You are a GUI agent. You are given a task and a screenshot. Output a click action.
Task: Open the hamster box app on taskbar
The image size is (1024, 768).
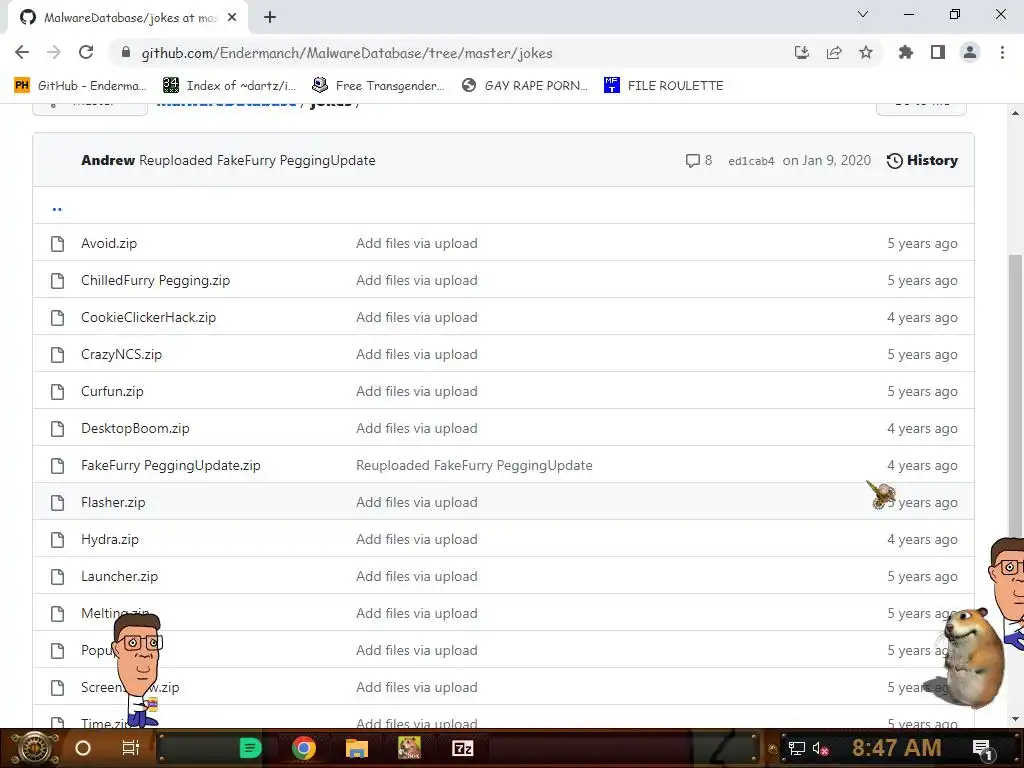[x=409, y=748]
